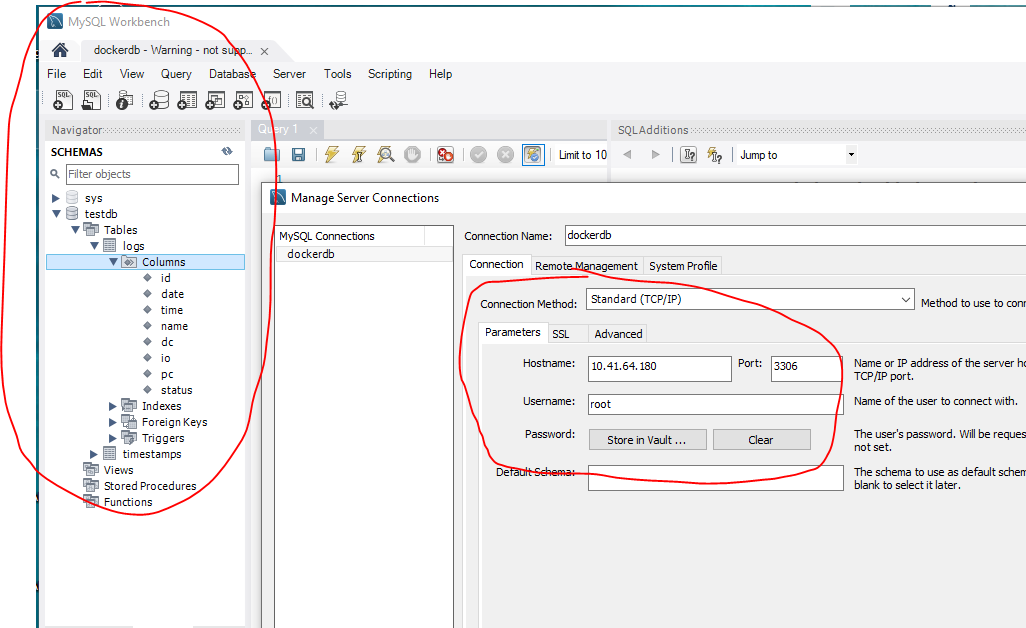Screen dimensions: 1026x628
Task: Open the Limit to rows dropdown
Action: pos(582,155)
